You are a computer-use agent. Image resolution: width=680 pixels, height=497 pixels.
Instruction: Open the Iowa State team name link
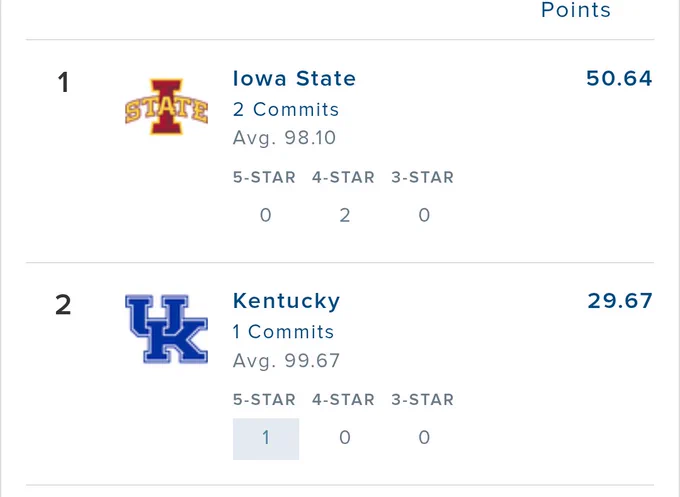[294, 78]
